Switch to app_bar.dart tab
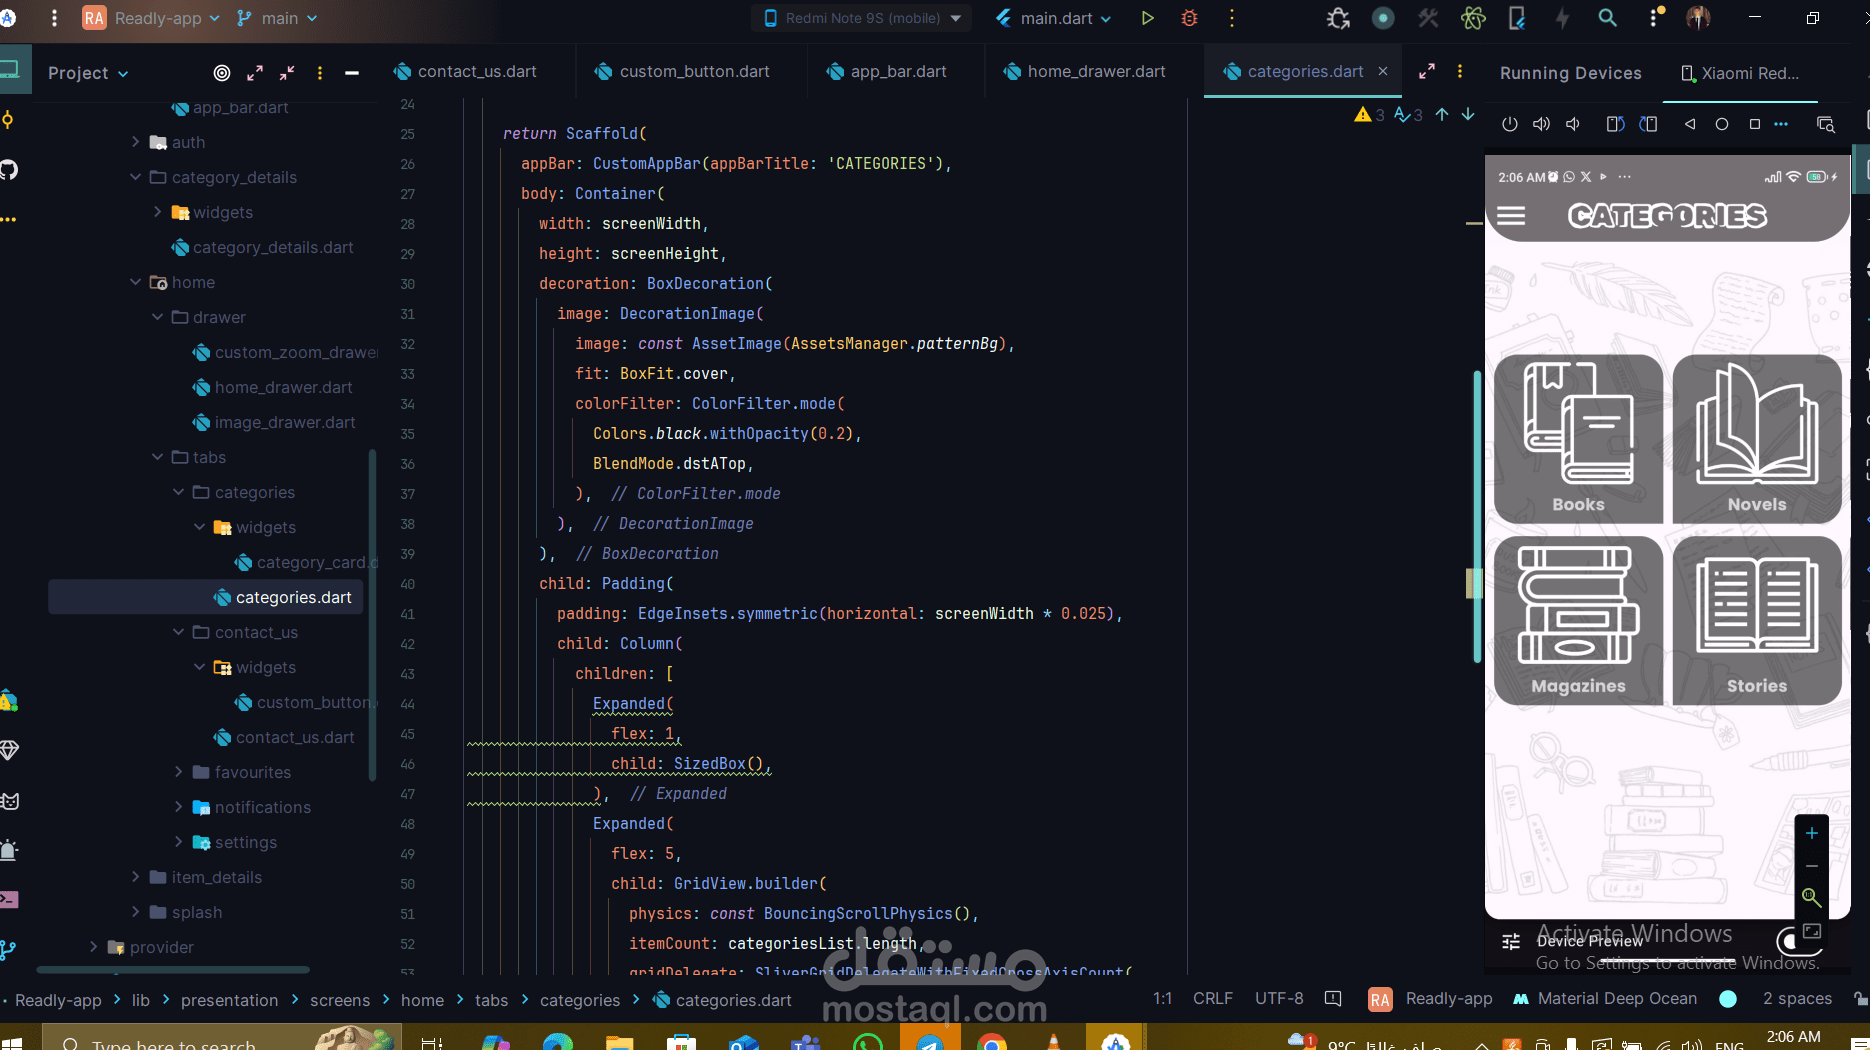 [886, 72]
